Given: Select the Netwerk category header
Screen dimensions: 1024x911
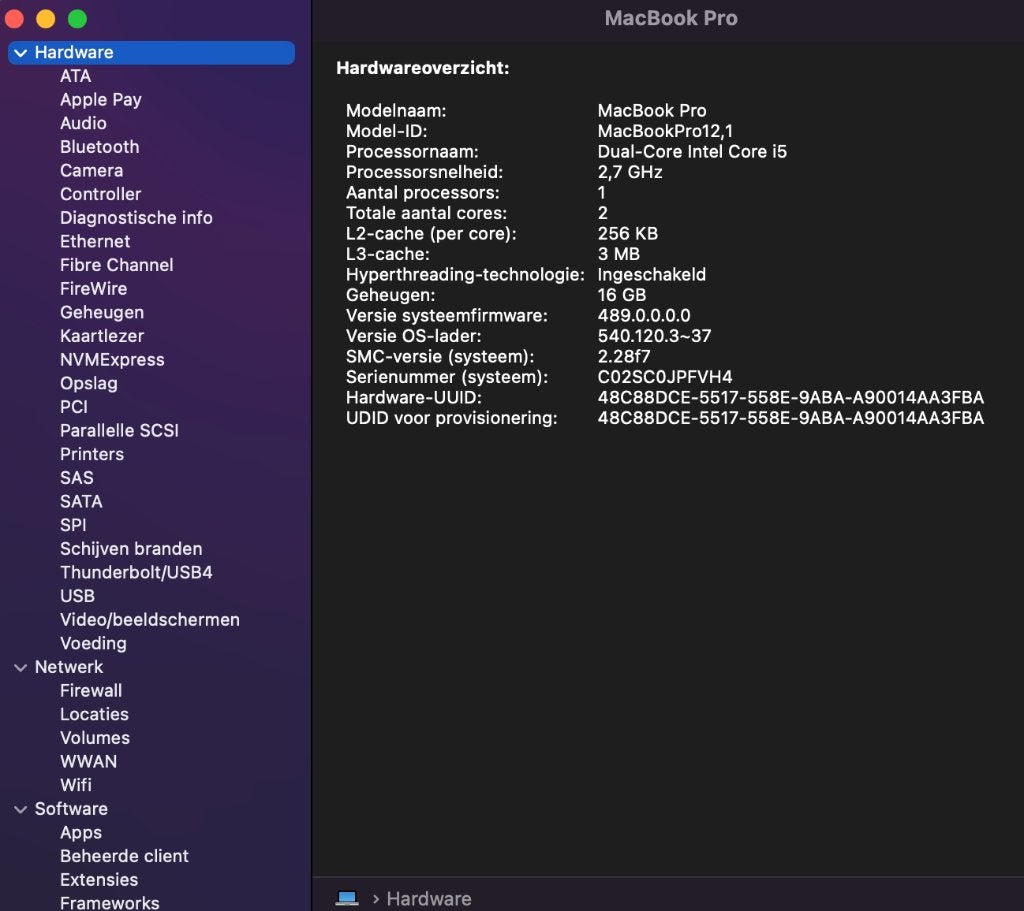Looking at the screenshot, I should [x=69, y=667].
